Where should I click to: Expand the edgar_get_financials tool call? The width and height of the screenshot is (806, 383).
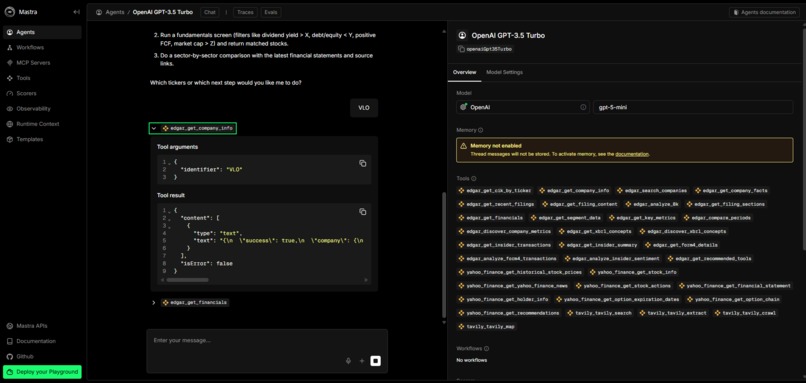click(x=154, y=303)
